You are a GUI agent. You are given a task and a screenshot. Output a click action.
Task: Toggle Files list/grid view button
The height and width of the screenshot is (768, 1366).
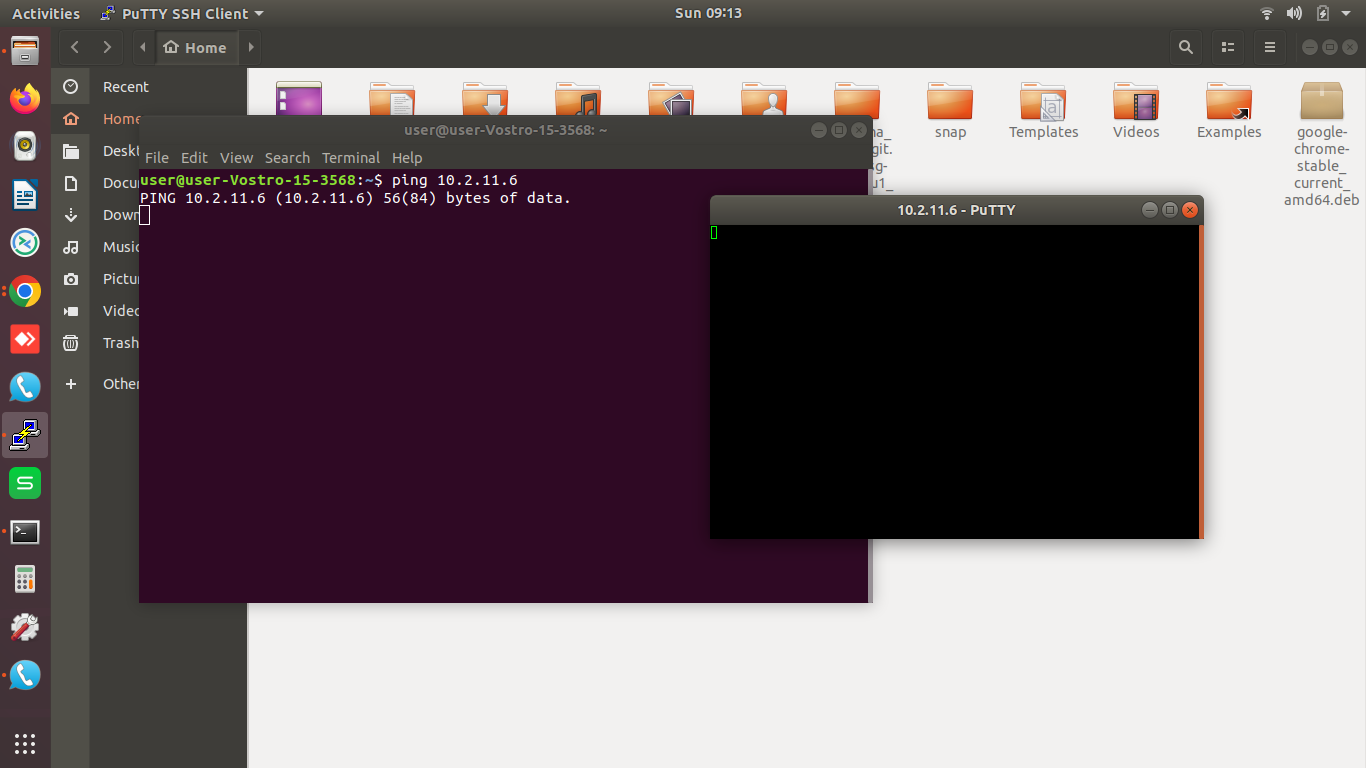point(1228,47)
